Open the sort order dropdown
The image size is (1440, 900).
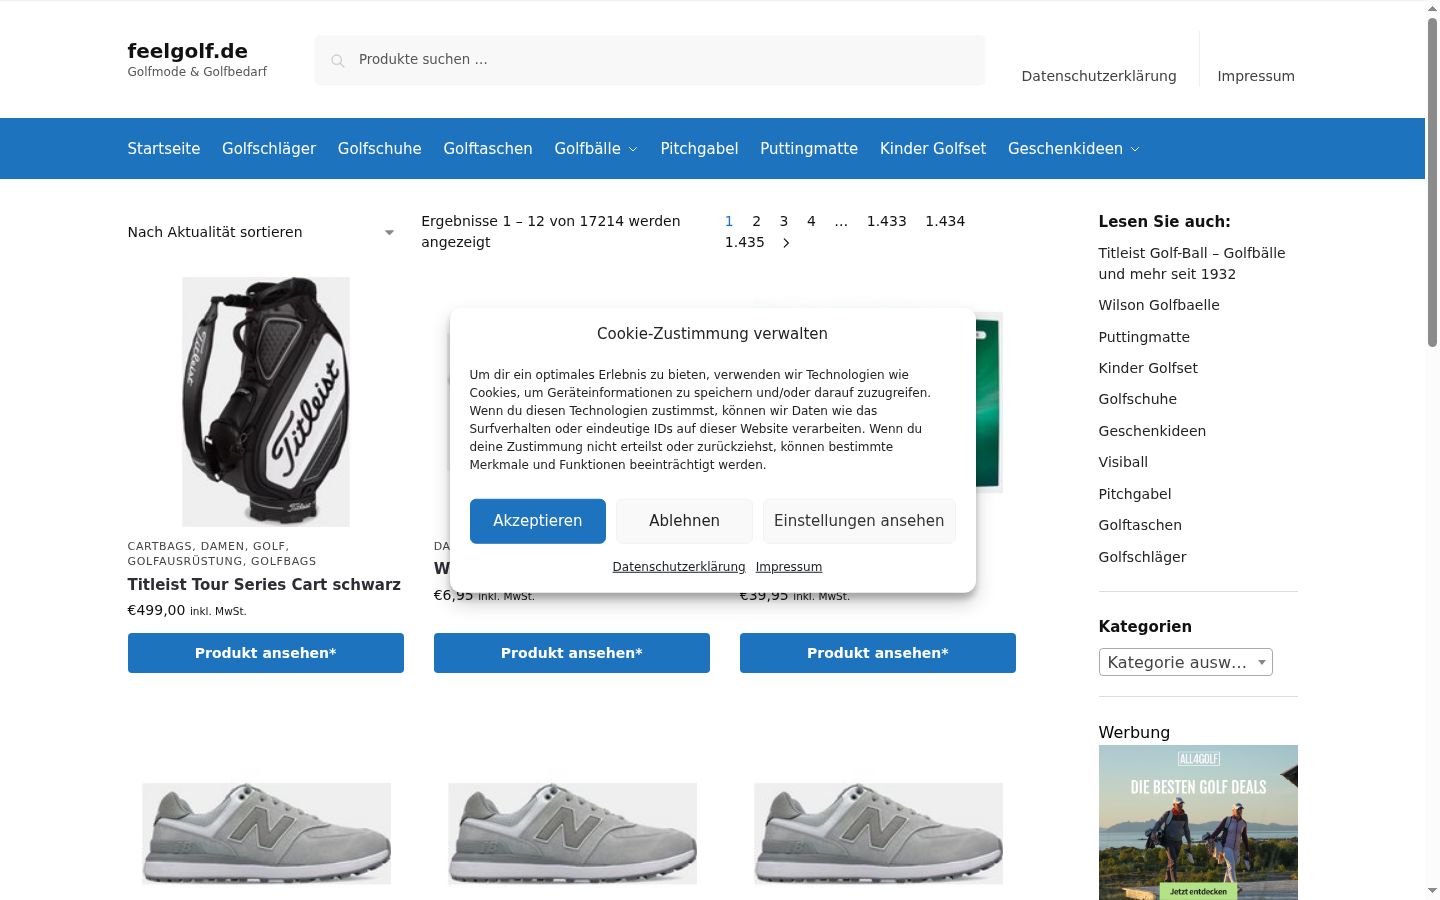pos(261,232)
